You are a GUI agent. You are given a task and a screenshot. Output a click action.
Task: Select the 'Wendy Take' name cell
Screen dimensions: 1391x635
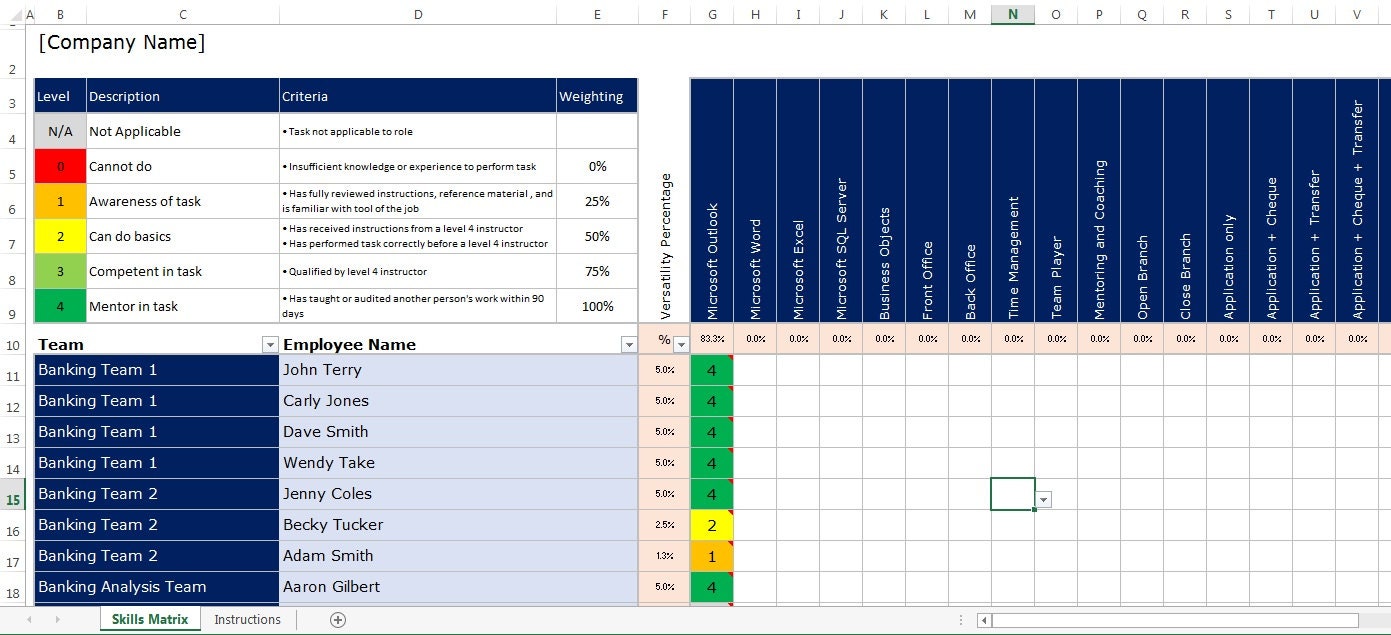point(459,463)
